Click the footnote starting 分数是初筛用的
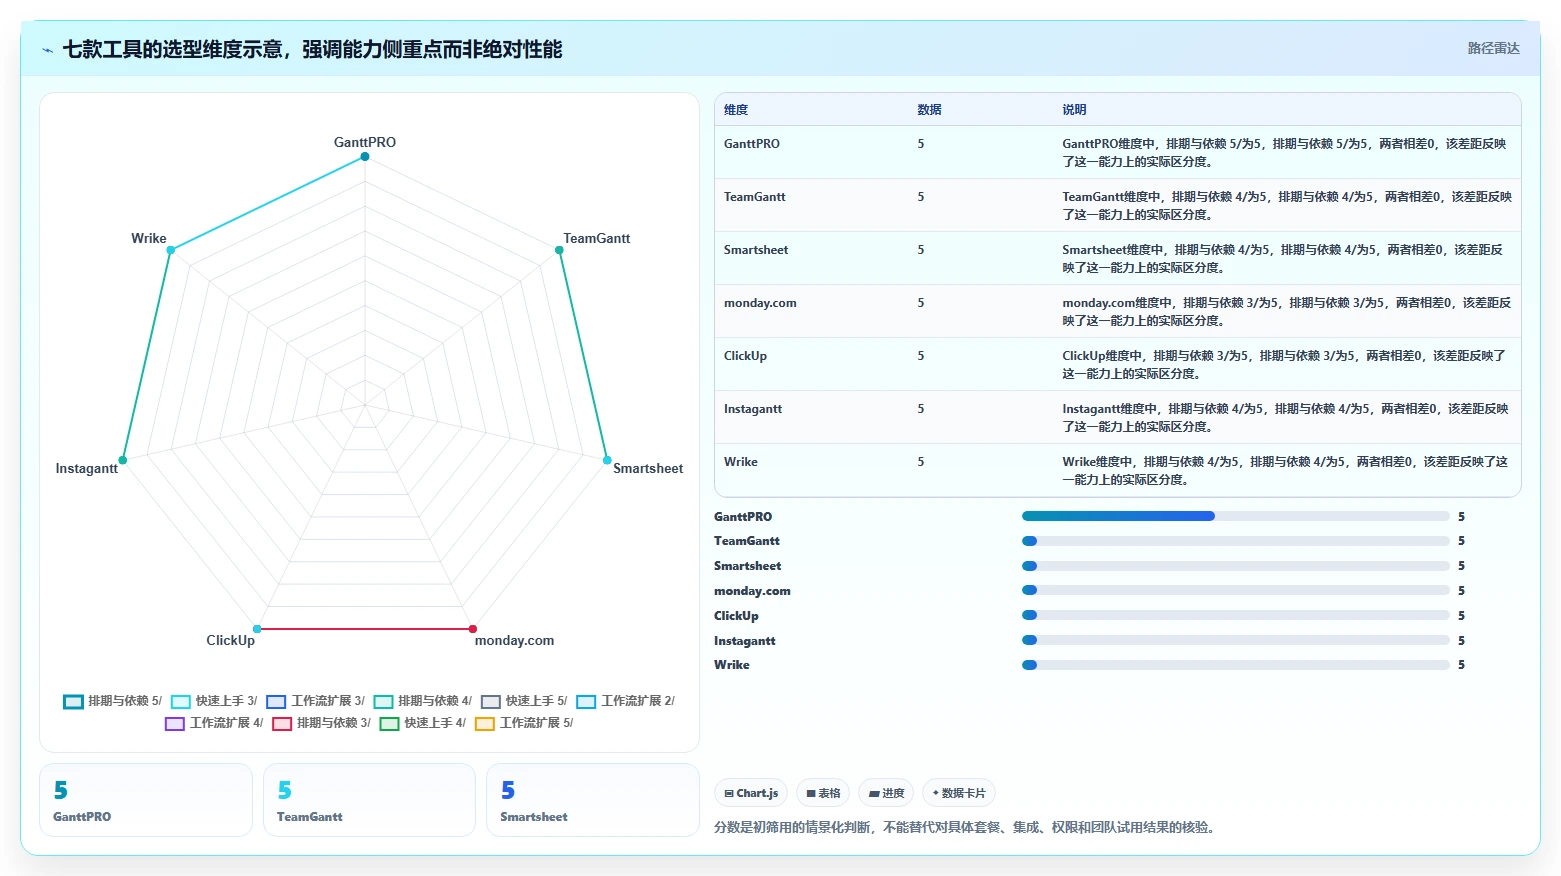1561x876 pixels. (x=964, y=827)
